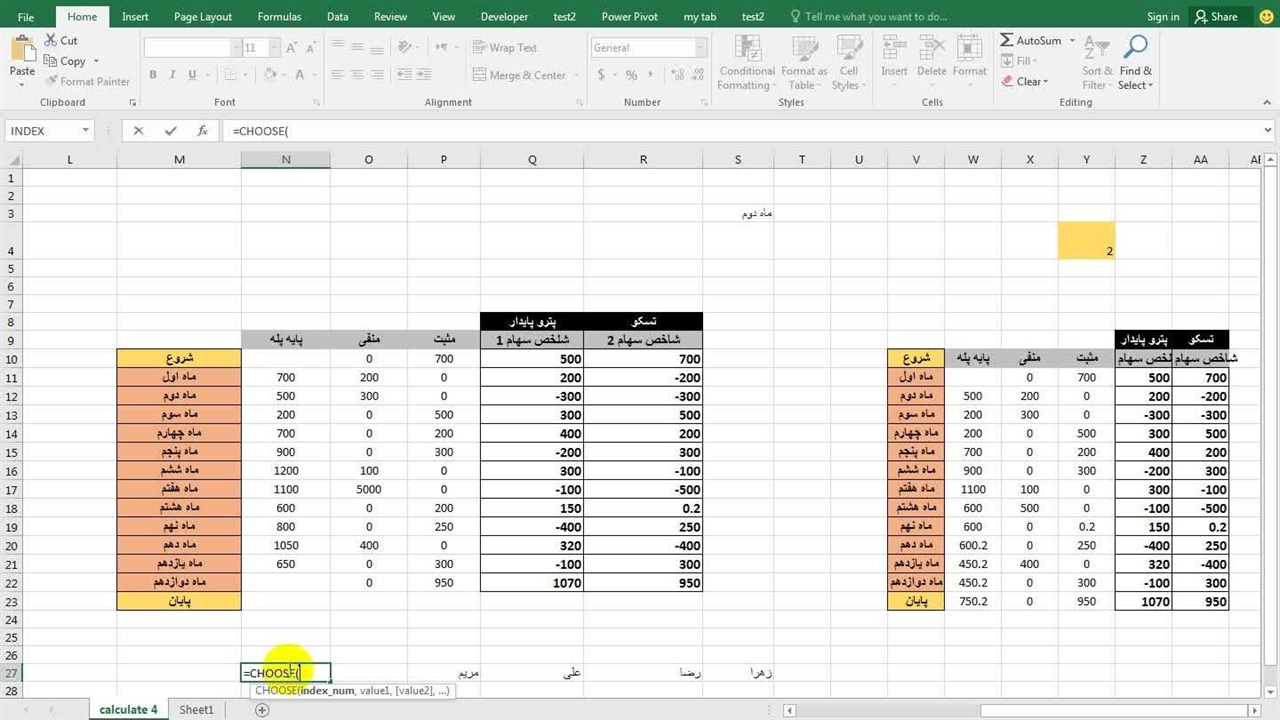1280x720 pixels.
Task: Open Insert Function fx dialog
Action: click(x=202, y=131)
